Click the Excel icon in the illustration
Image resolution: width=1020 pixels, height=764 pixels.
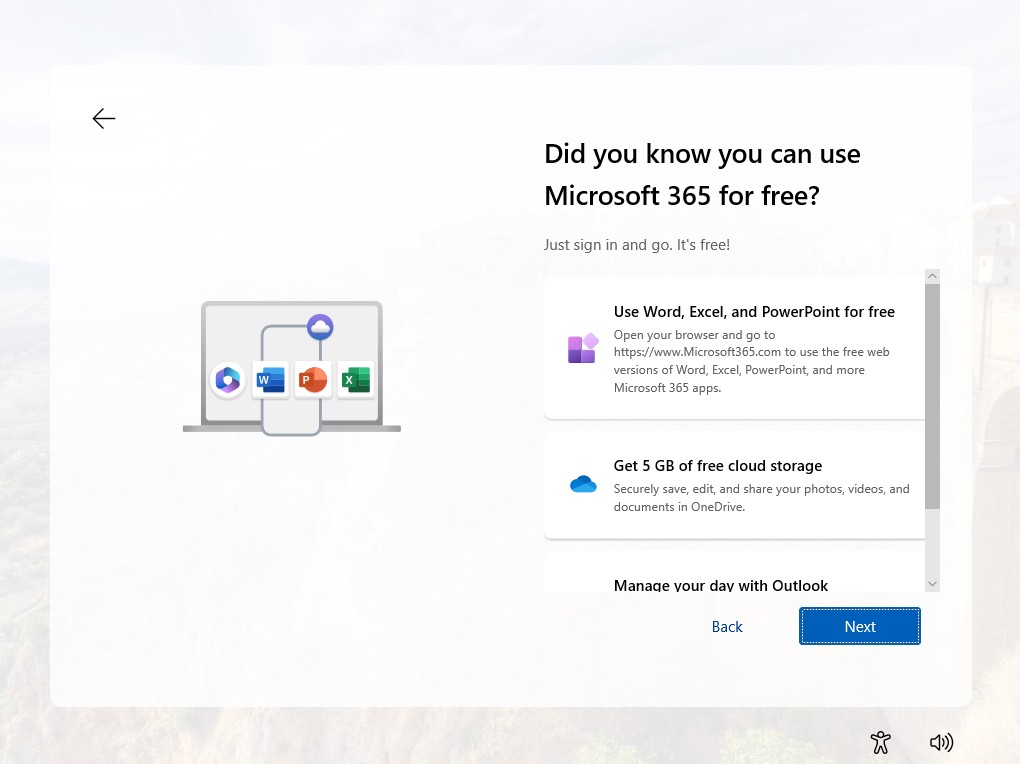pyautogui.click(x=356, y=379)
